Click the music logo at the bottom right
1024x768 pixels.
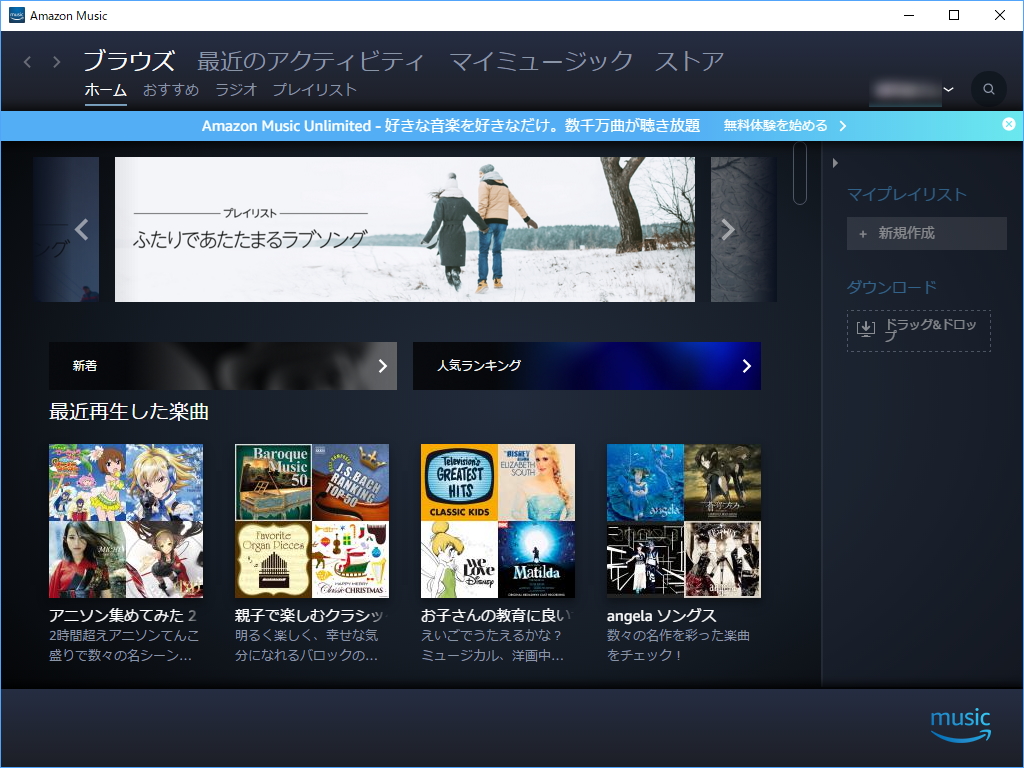[x=958, y=725]
